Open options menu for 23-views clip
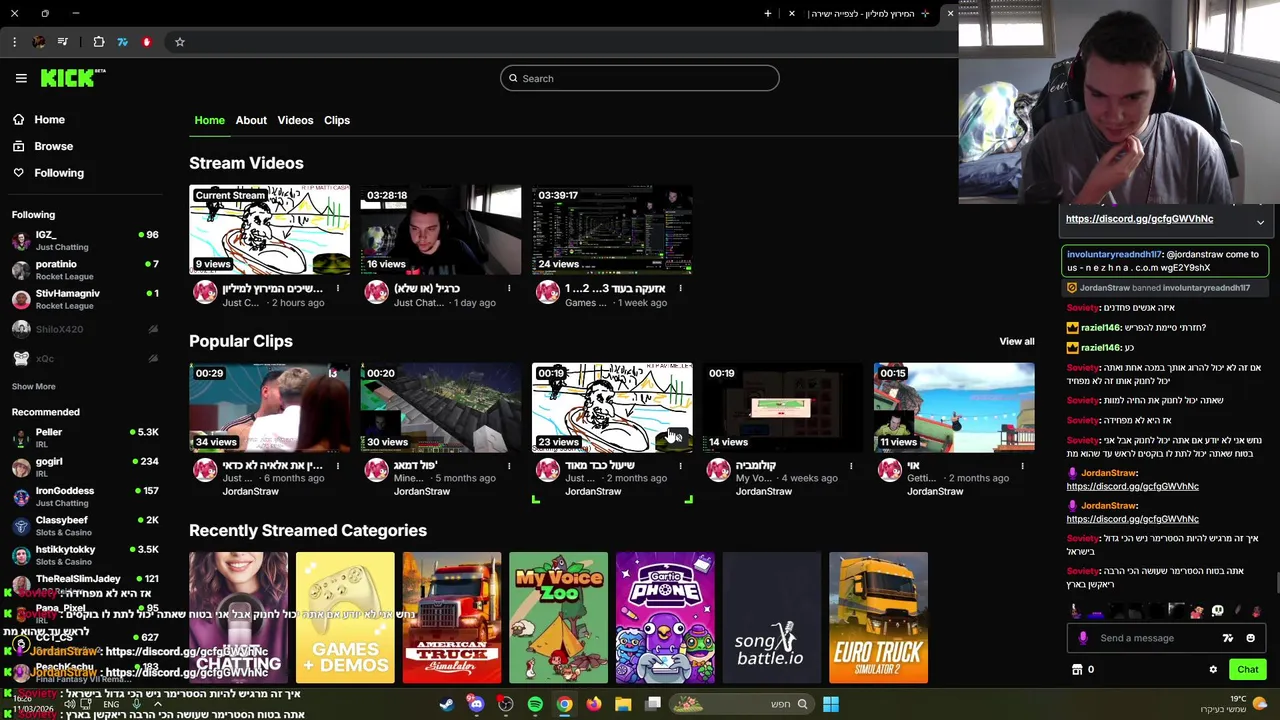Viewport: 1280px width, 720px height. (x=680, y=466)
